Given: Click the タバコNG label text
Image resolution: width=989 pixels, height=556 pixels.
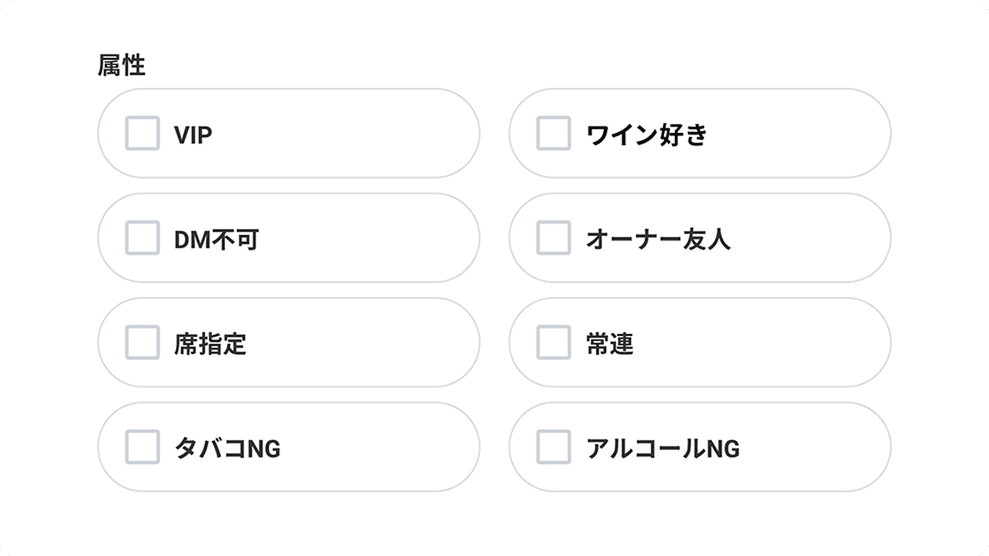Looking at the screenshot, I should click(x=227, y=448).
